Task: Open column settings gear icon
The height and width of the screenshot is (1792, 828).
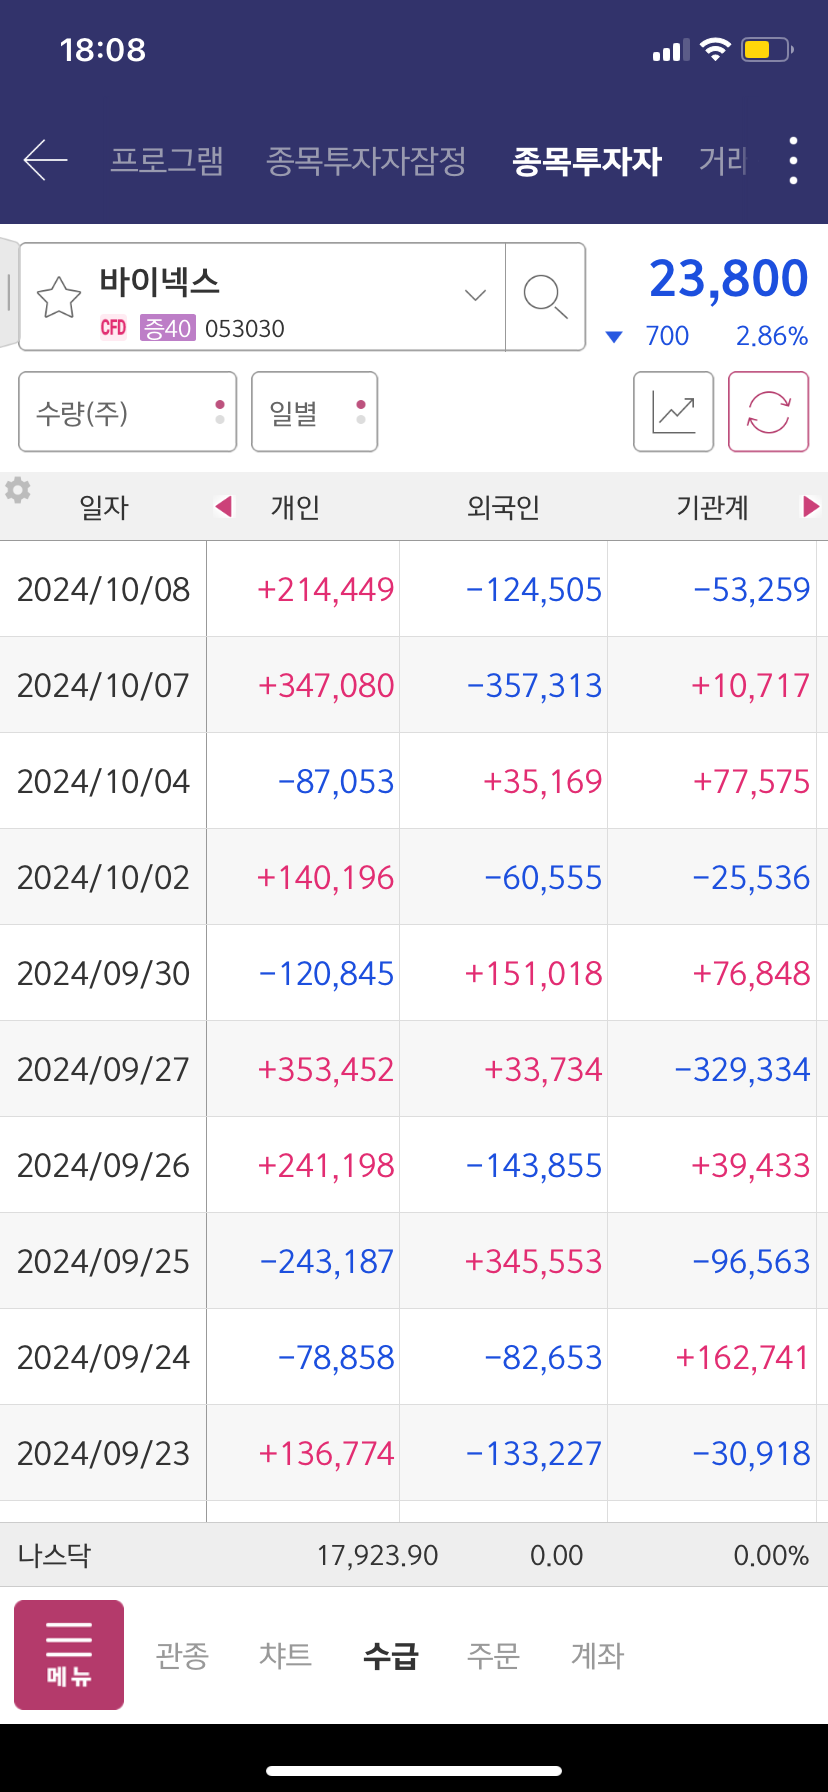Action: (x=17, y=490)
